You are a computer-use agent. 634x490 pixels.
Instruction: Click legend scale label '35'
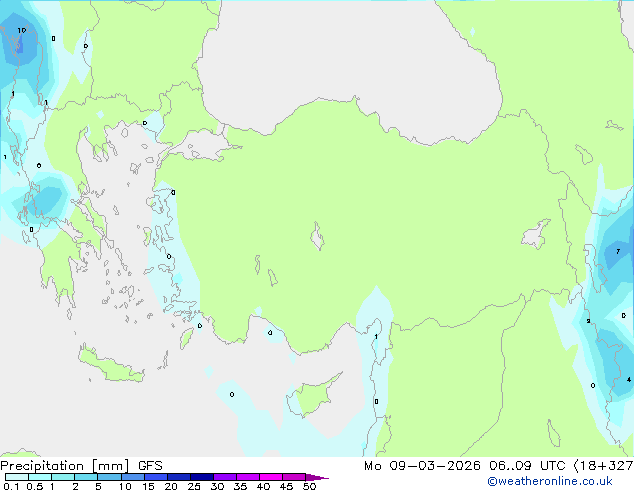coord(240,486)
